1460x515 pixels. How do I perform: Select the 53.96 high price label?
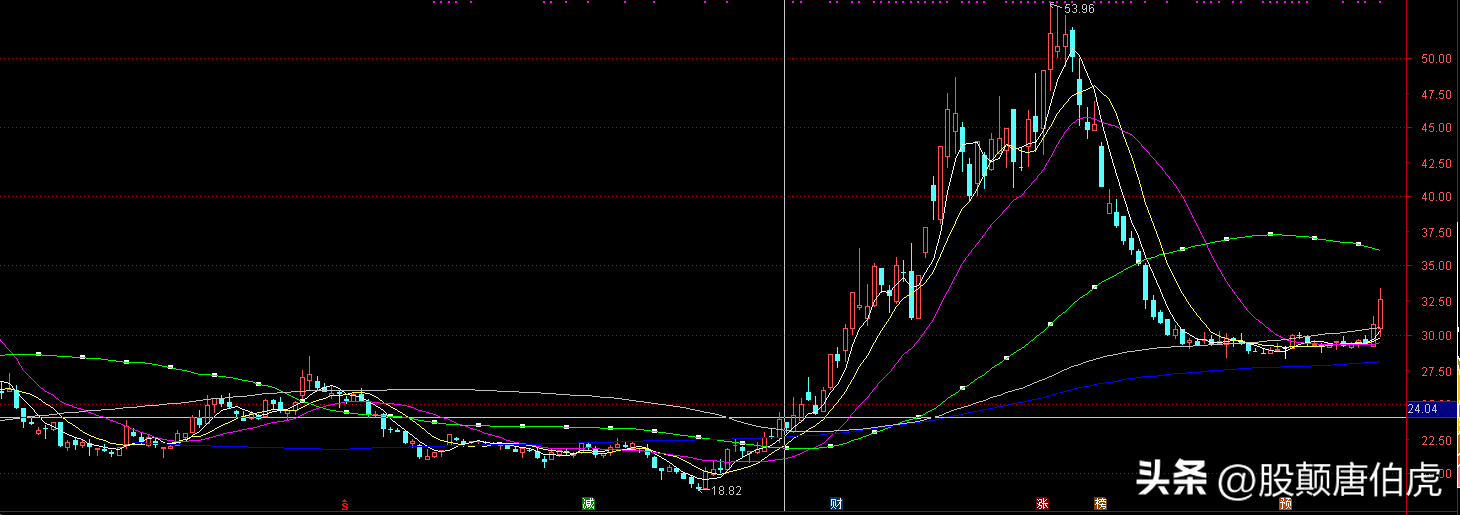(1079, 10)
